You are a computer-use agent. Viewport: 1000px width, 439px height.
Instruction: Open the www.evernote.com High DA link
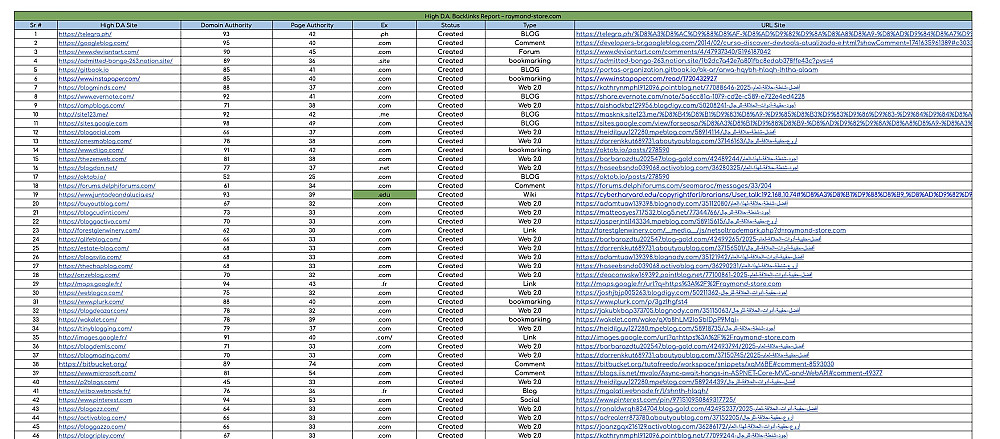click(96, 97)
